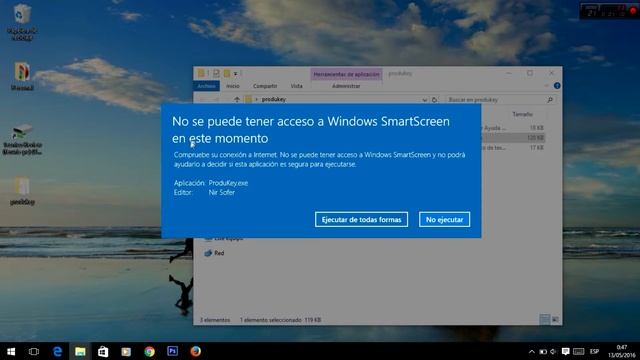The width and height of the screenshot is (640, 360).
Task: Show hidden system tray icons
Action: coord(531,351)
